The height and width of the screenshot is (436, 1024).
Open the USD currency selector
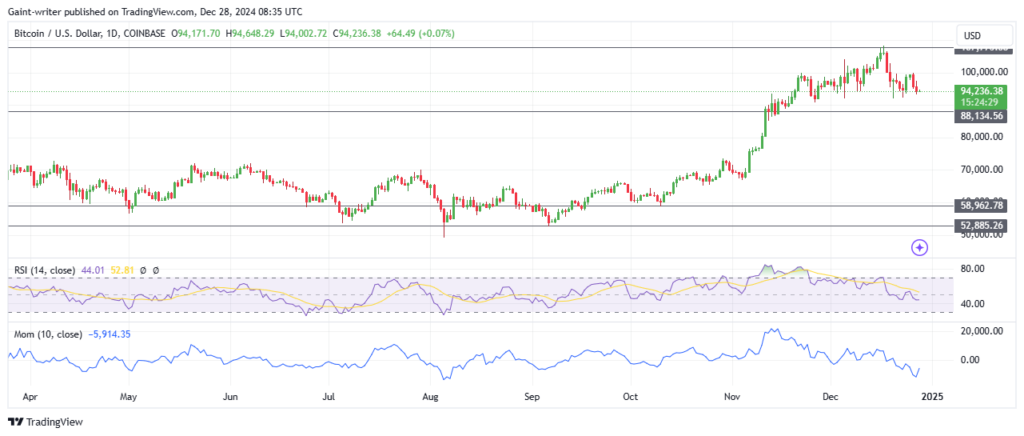click(982, 35)
